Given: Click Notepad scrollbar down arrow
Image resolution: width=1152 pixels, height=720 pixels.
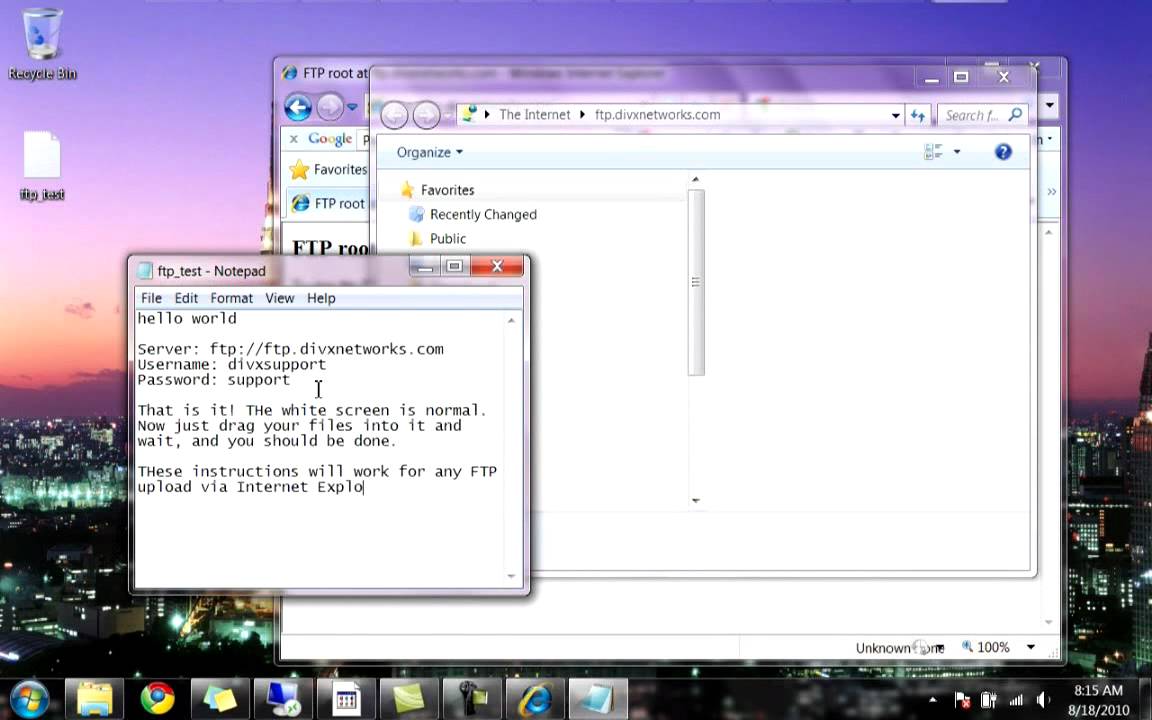Looking at the screenshot, I should tap(511, 576).
